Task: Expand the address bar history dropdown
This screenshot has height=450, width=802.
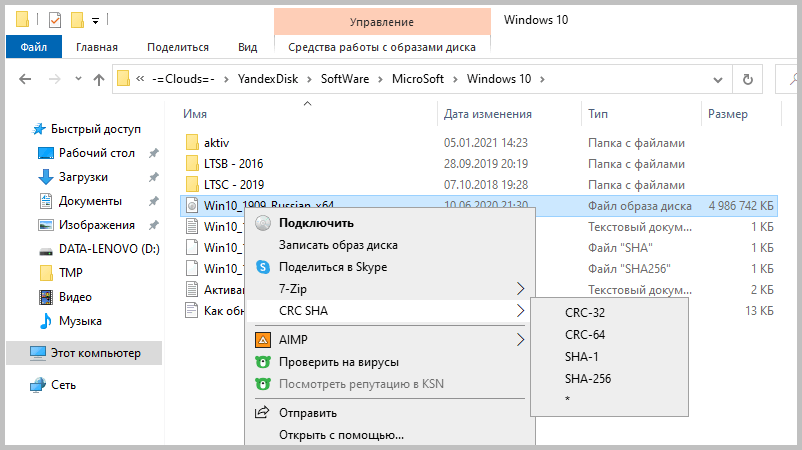Action: pyautogui.click(x=718, y=79)
